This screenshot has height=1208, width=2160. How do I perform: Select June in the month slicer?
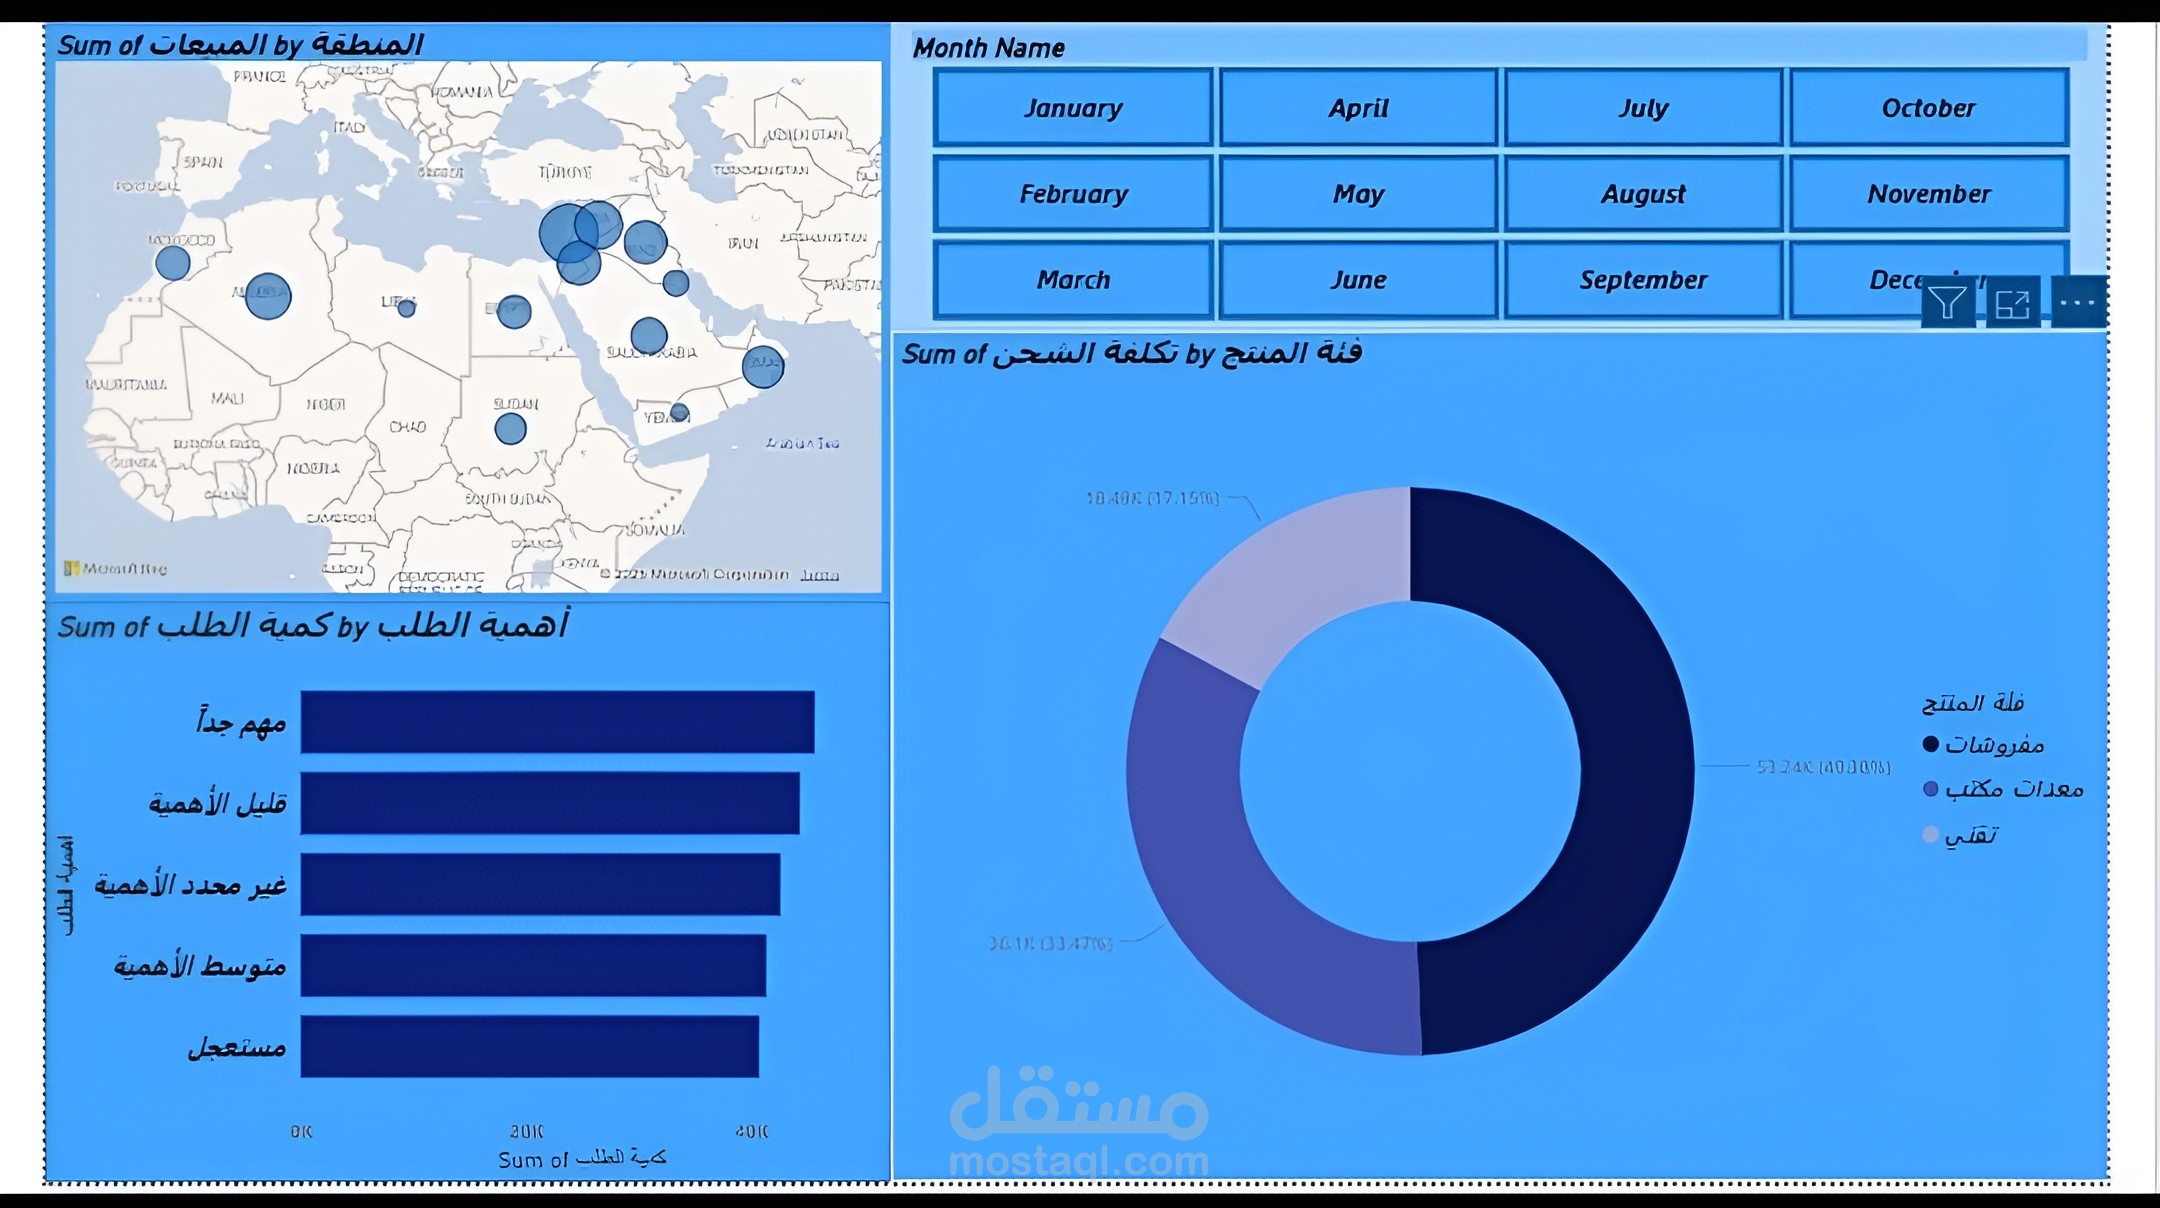tap(1358, 280)
